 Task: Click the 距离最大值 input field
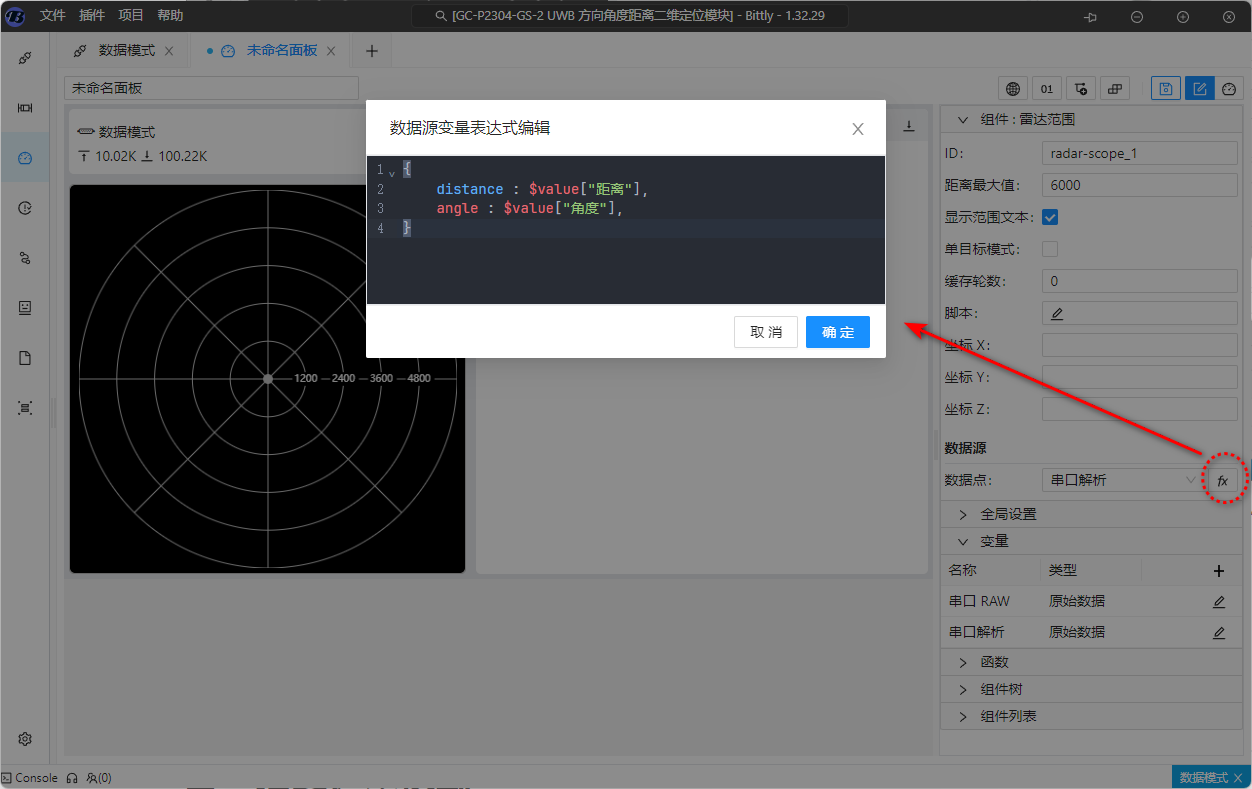(1140, 185)
